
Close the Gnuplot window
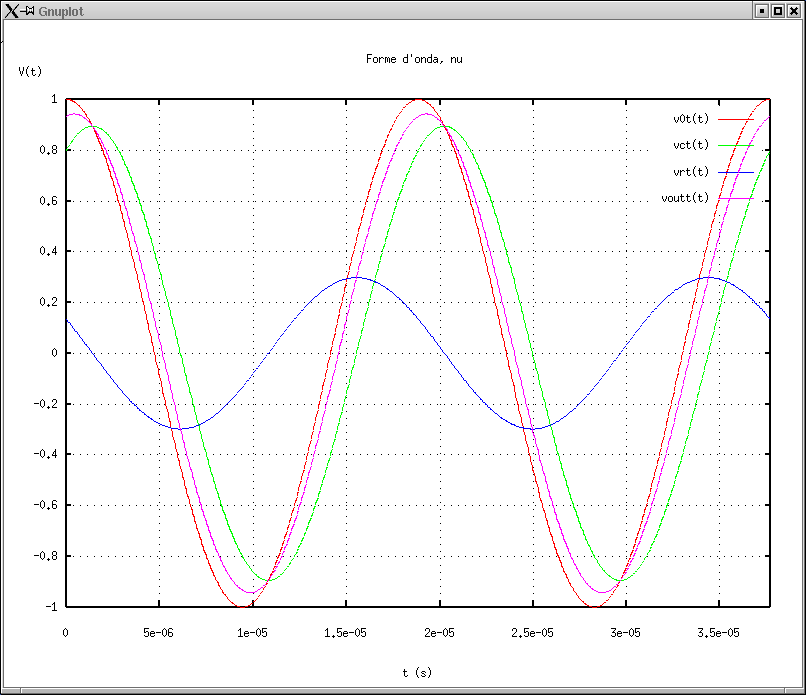tap(793, 11)
